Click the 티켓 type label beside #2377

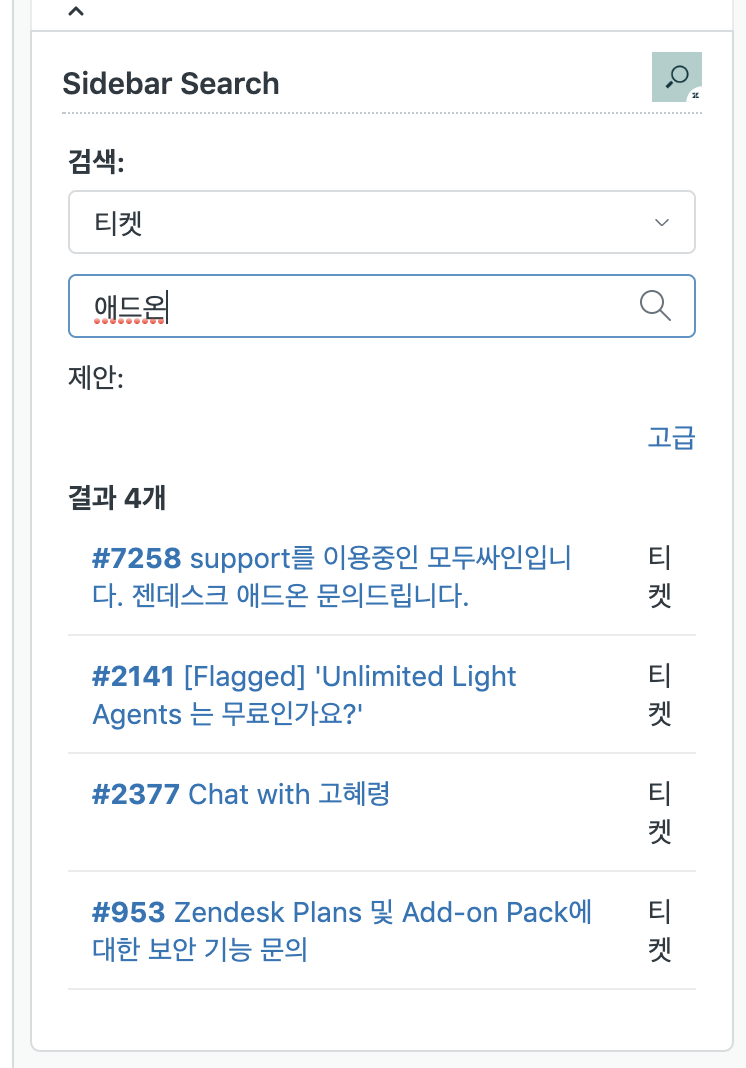(659, 812)
